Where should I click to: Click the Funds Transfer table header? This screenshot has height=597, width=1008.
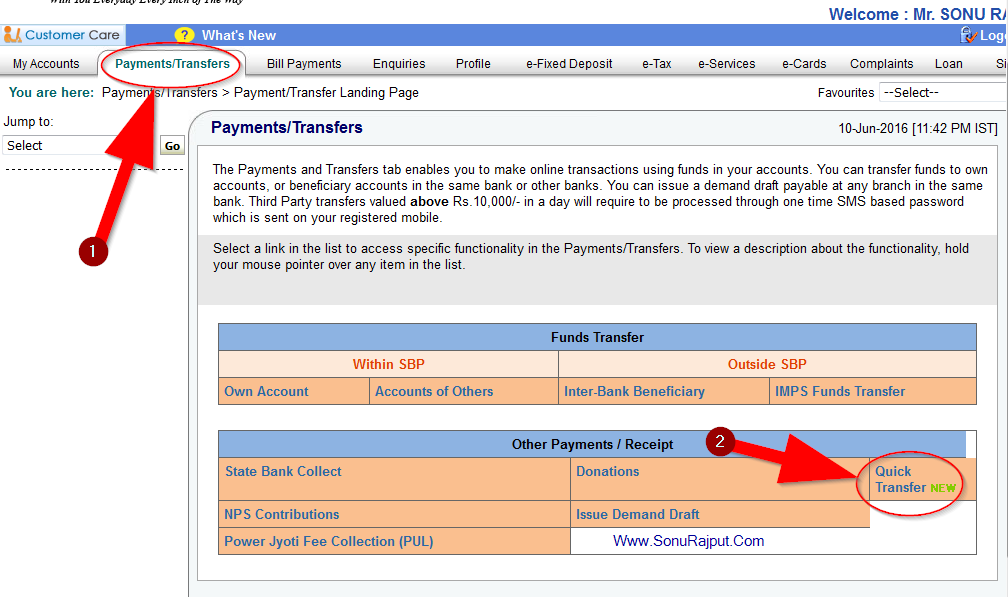coord(597,337)
